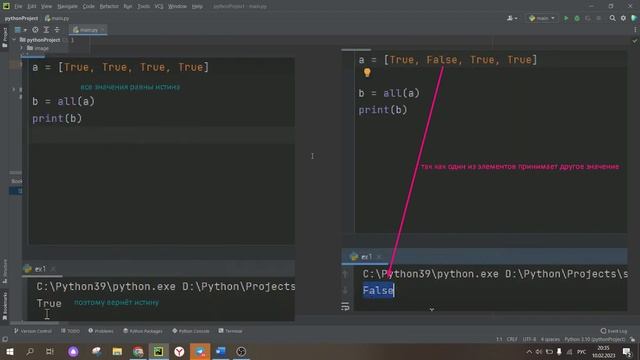Click the pythonProject breadcrumb
Viewport: 640px width, 360px height.
click(x=21, y=18)
